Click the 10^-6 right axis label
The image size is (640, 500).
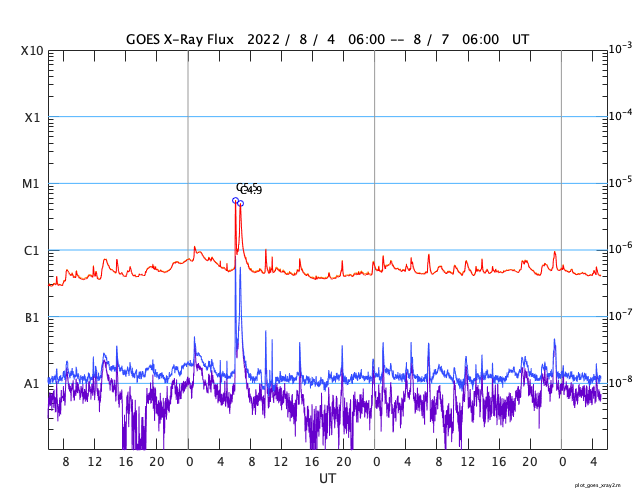tap(620, 248)
